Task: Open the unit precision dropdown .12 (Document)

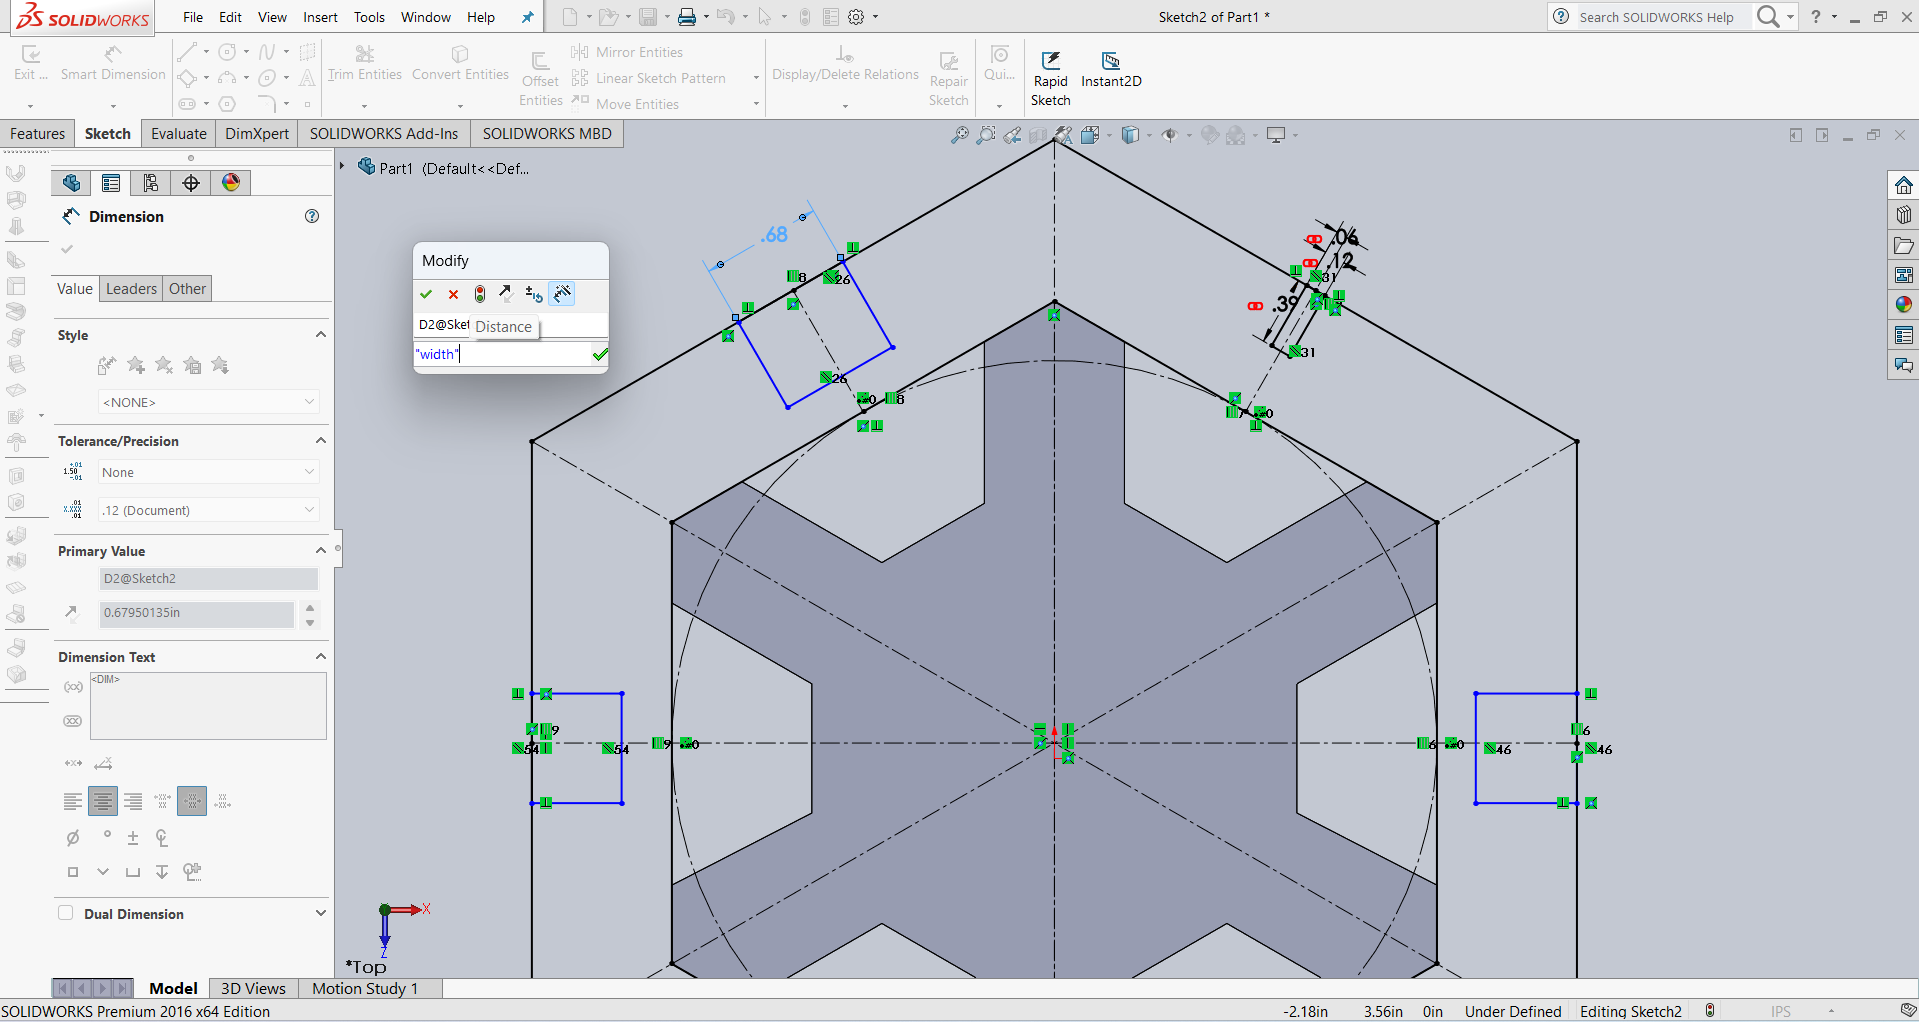Action: tap(209, 510)
